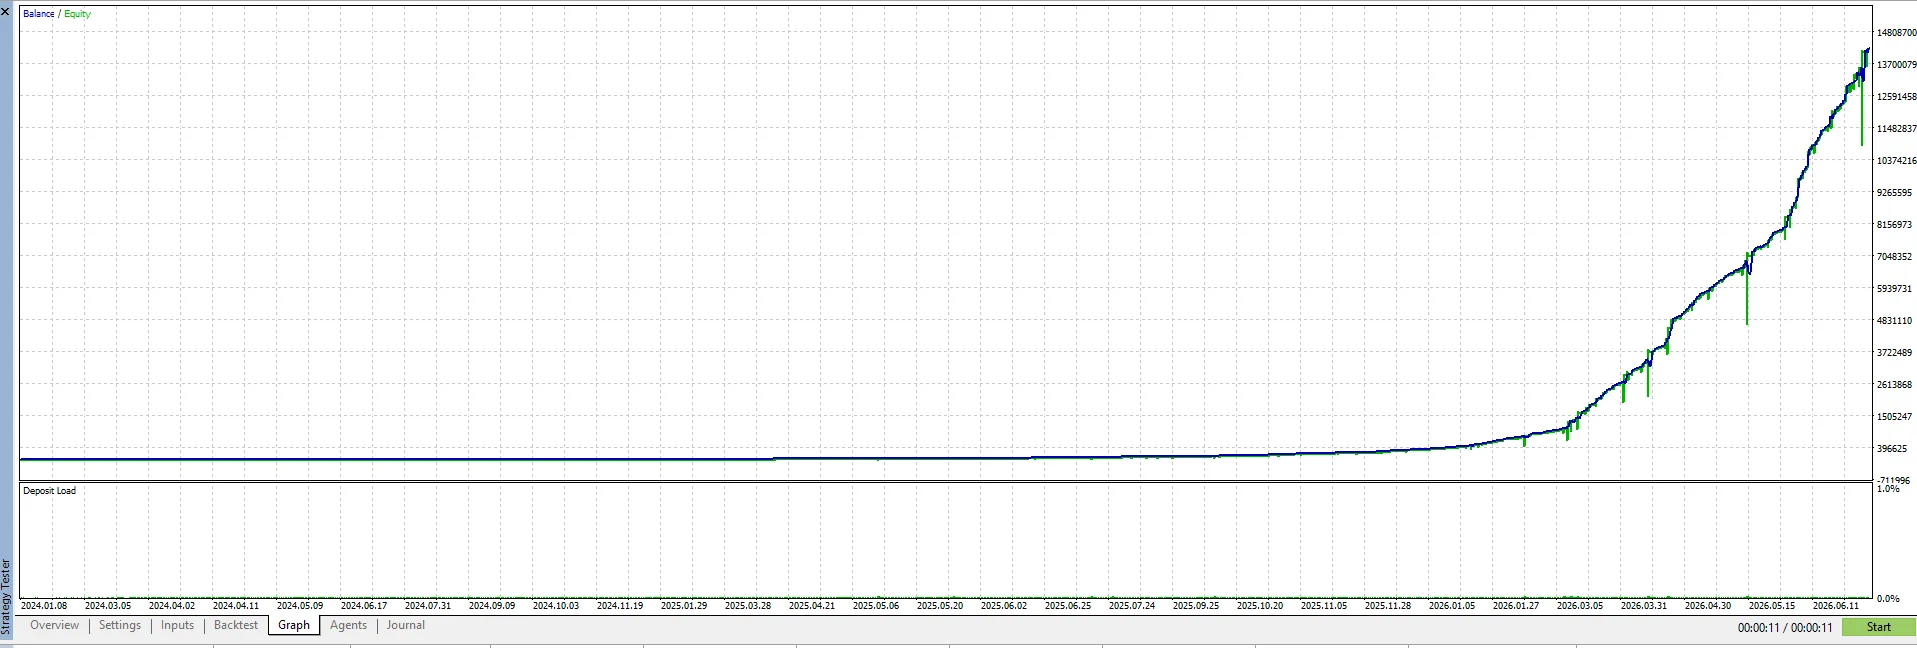The width and height of the screenshot is (1917, 648).
Task: Open the Settings tab
Action: (x=120, y=625)
